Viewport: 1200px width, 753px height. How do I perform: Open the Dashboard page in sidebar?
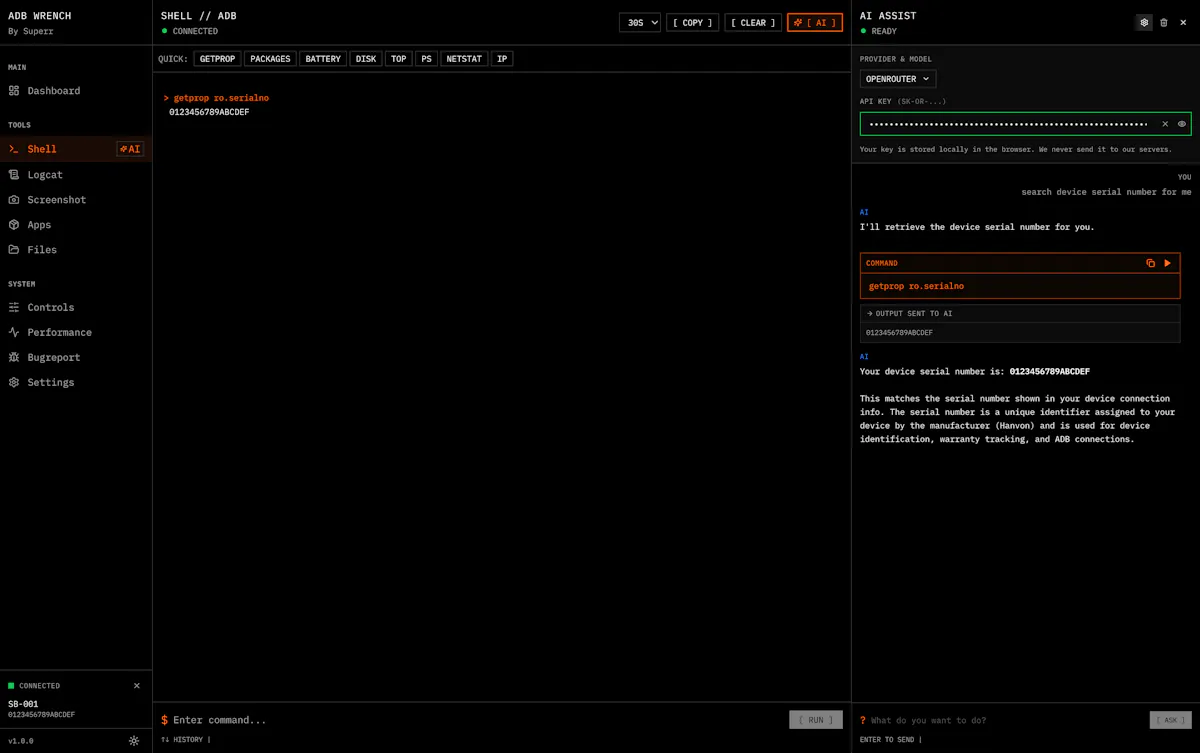[x=76, y=90]
